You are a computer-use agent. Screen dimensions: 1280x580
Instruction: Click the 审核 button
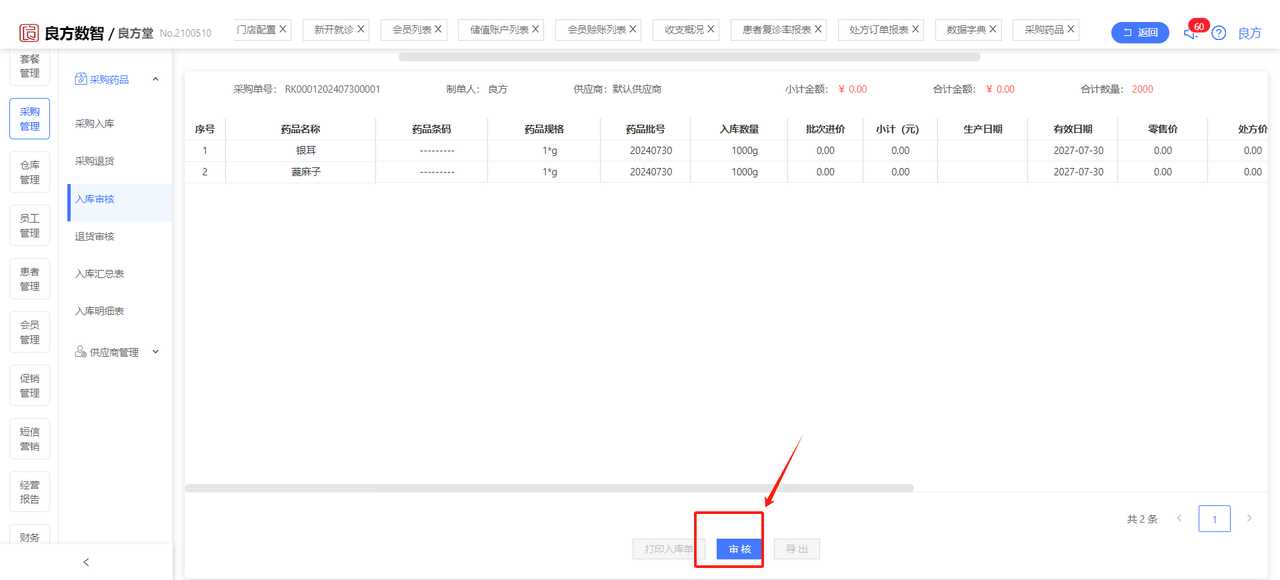pos(740,549)
